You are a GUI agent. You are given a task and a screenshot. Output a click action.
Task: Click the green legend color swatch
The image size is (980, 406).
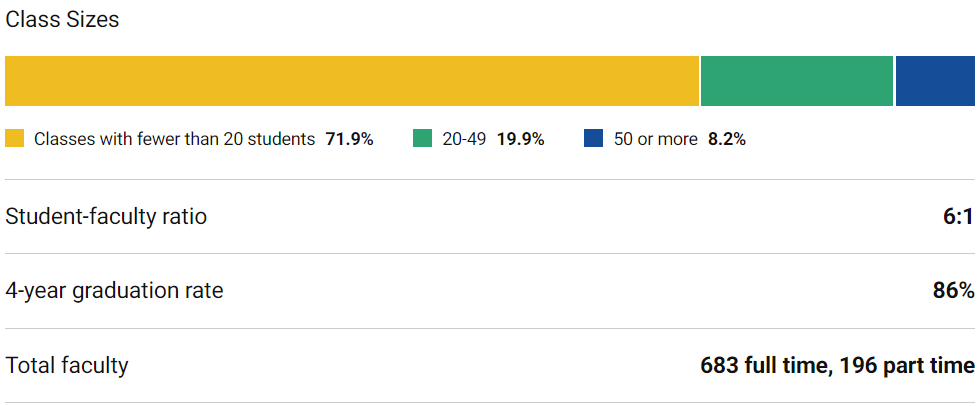(x=422, y=138)
